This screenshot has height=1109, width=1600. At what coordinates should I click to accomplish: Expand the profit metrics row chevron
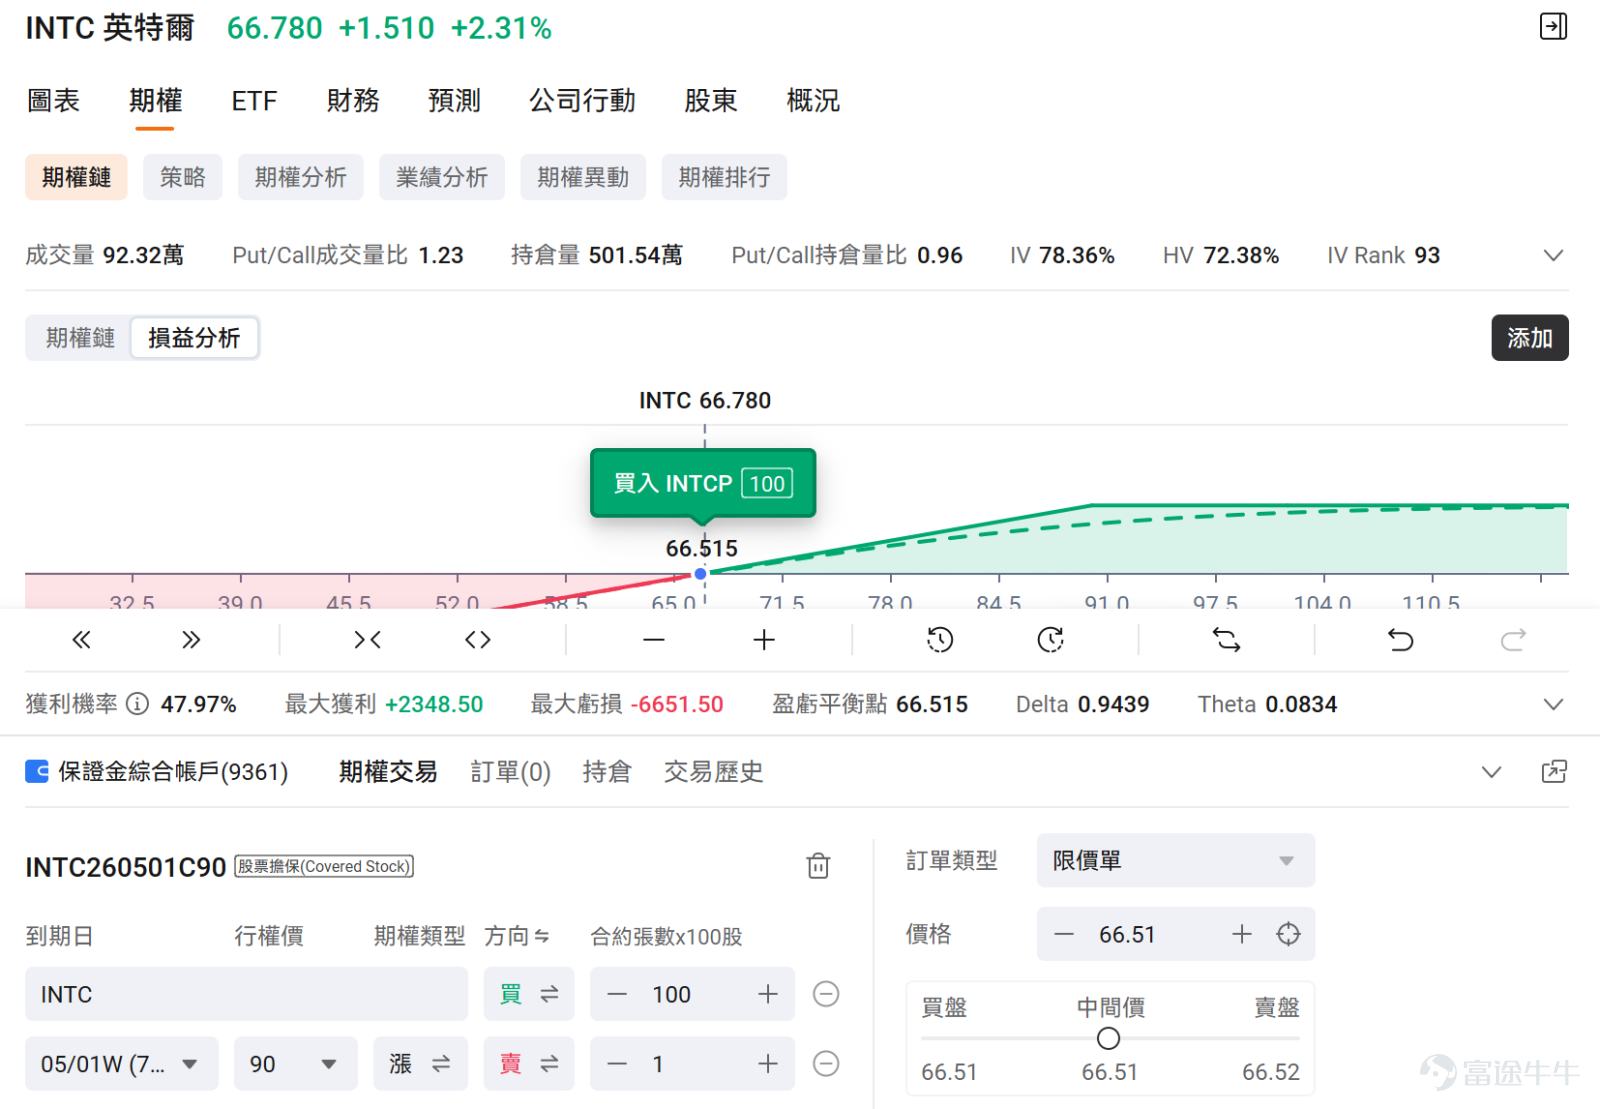click(1553, 705)
